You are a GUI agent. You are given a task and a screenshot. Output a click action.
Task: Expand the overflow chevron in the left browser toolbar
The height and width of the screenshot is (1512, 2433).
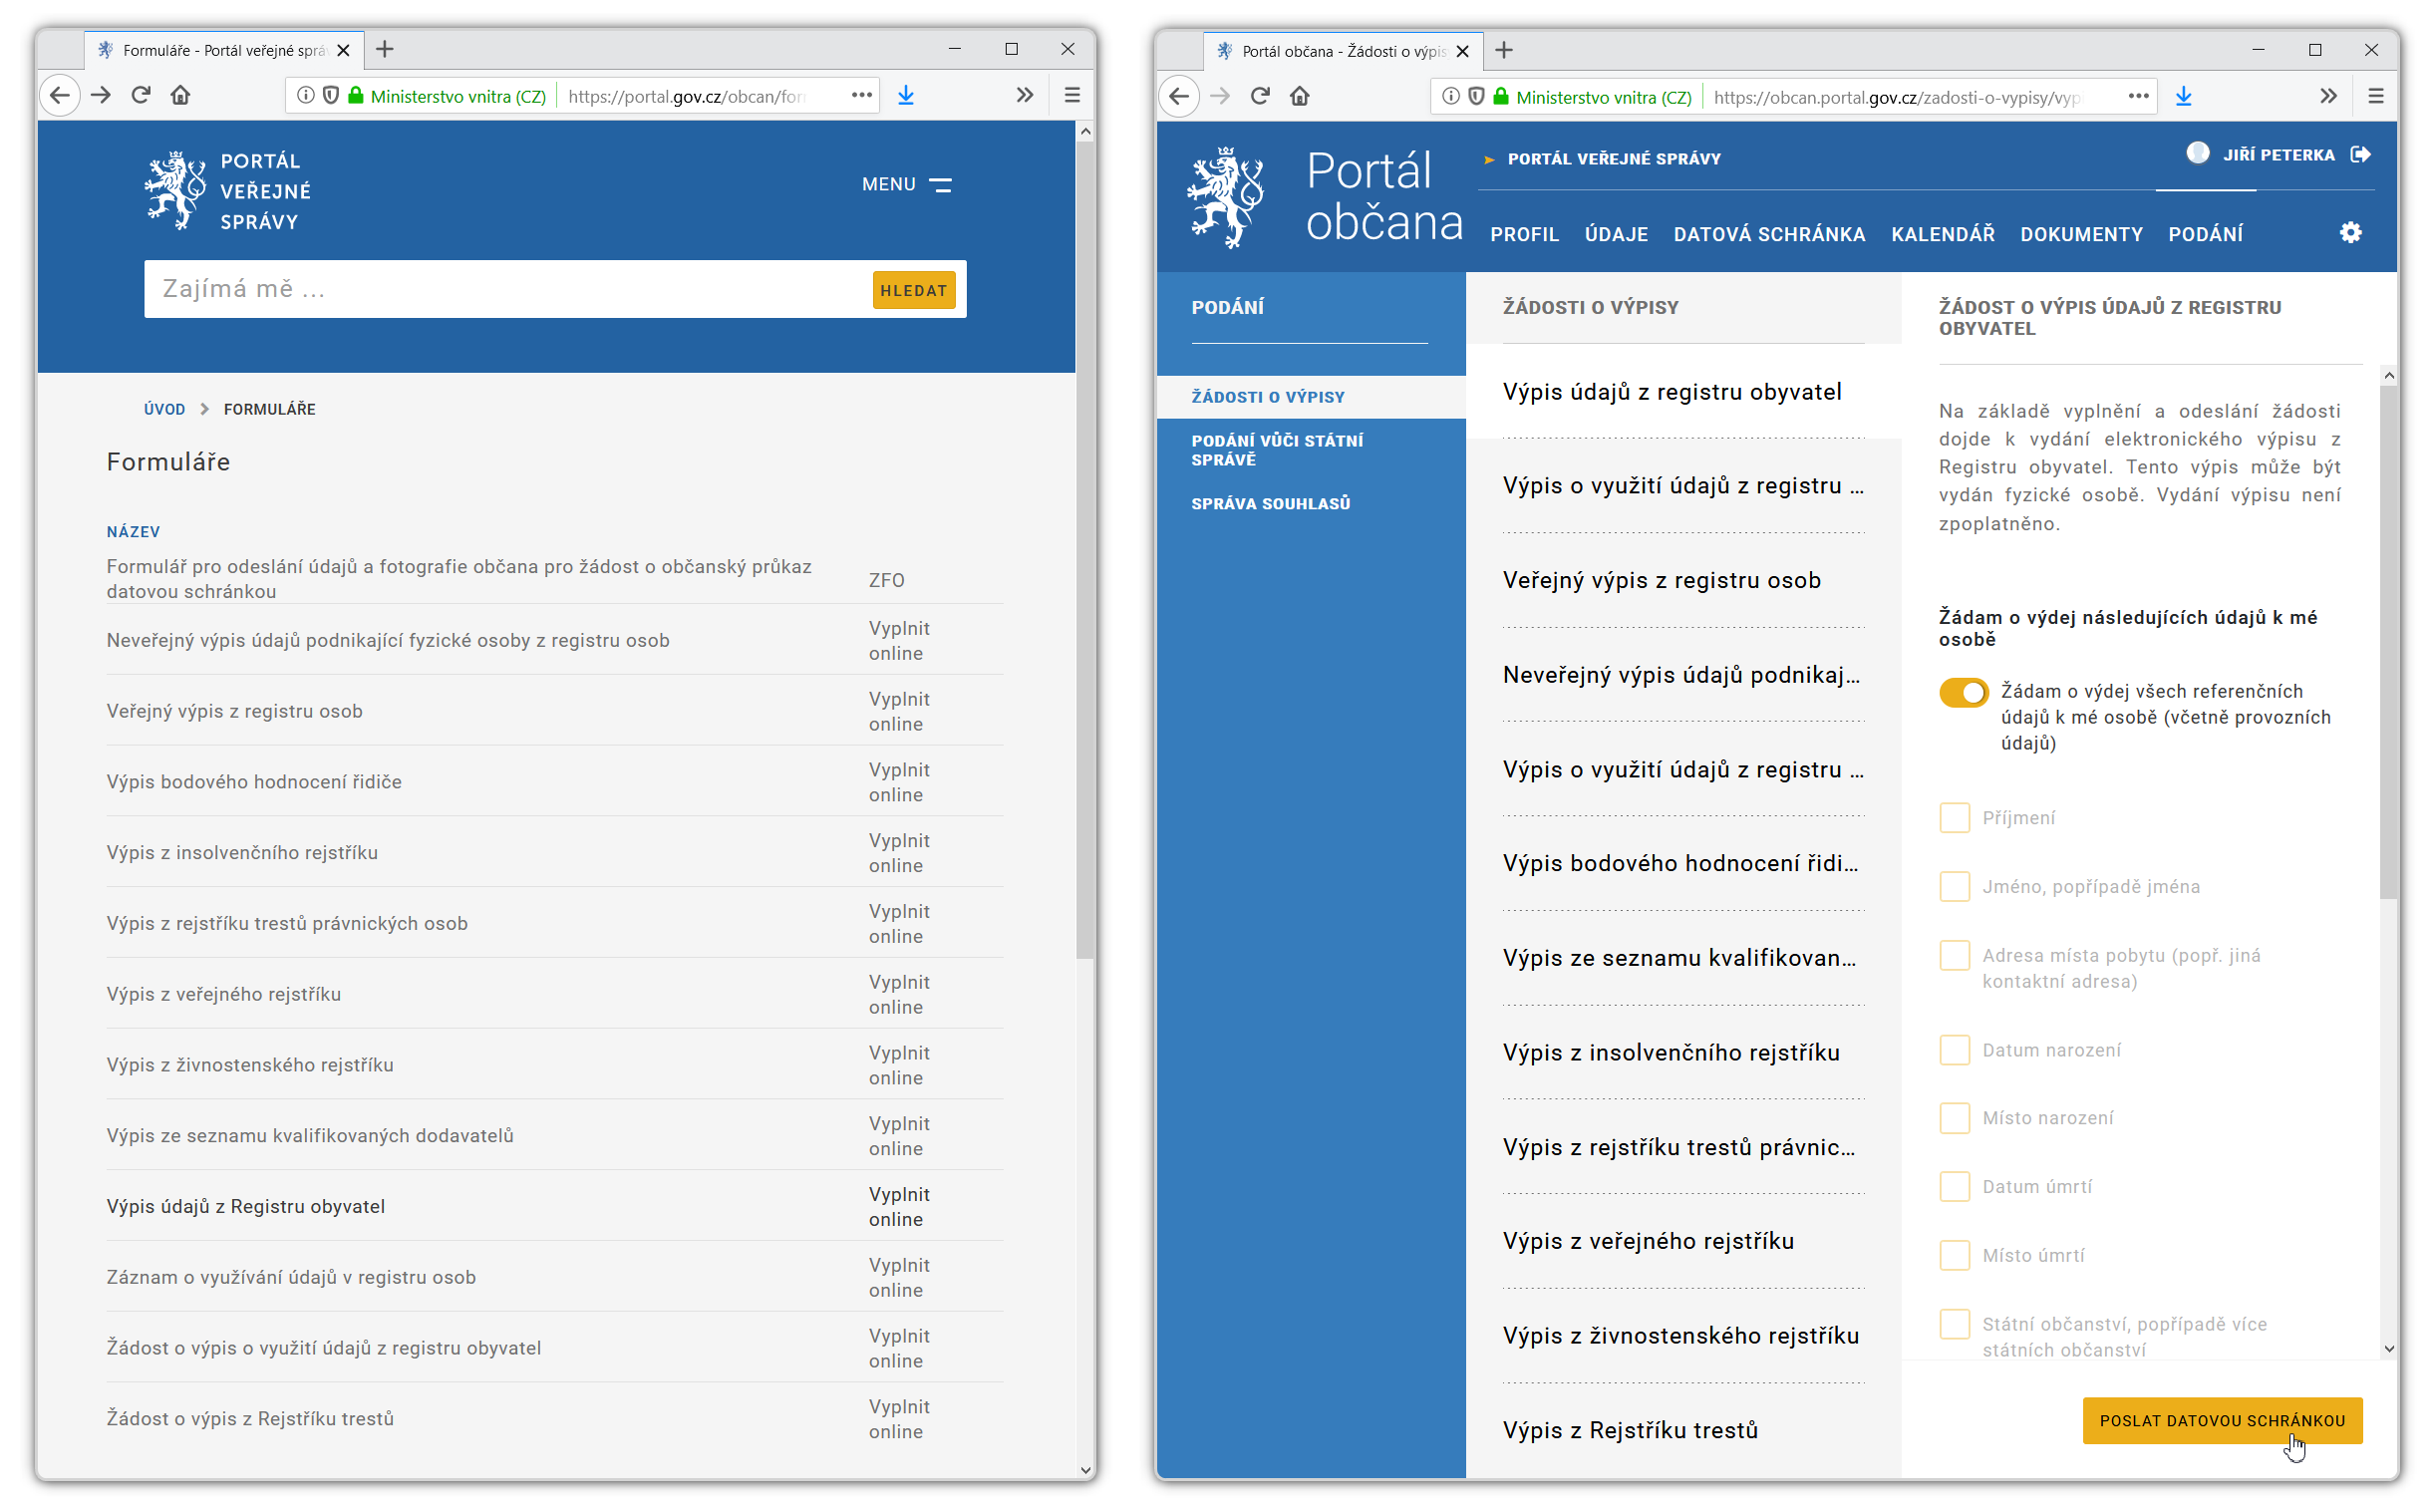[x=1025, y=96]
